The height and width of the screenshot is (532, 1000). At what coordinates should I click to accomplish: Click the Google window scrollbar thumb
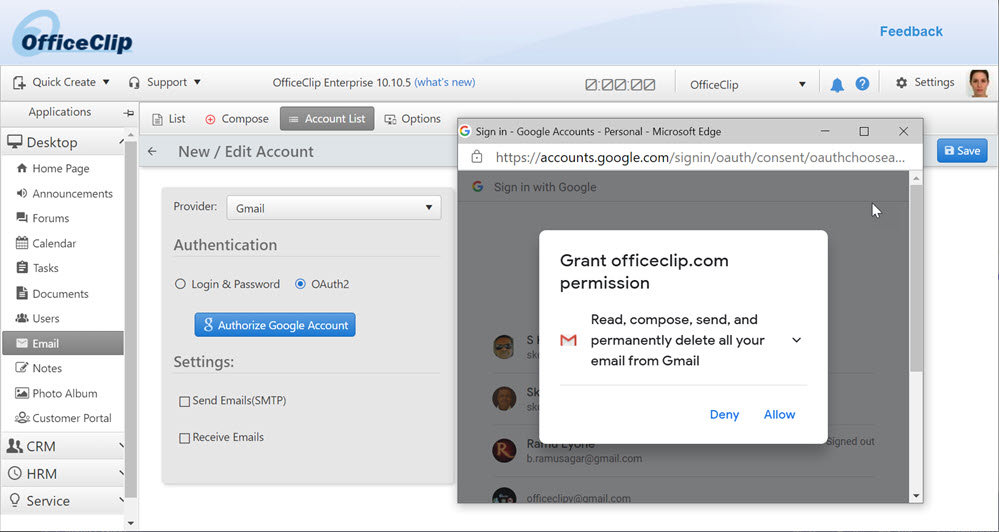pyautogui.click(x=916, y=278)
